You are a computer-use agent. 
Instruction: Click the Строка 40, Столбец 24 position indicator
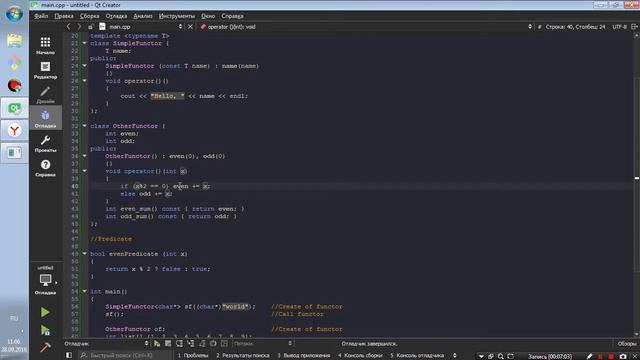(x=576, y=27)
